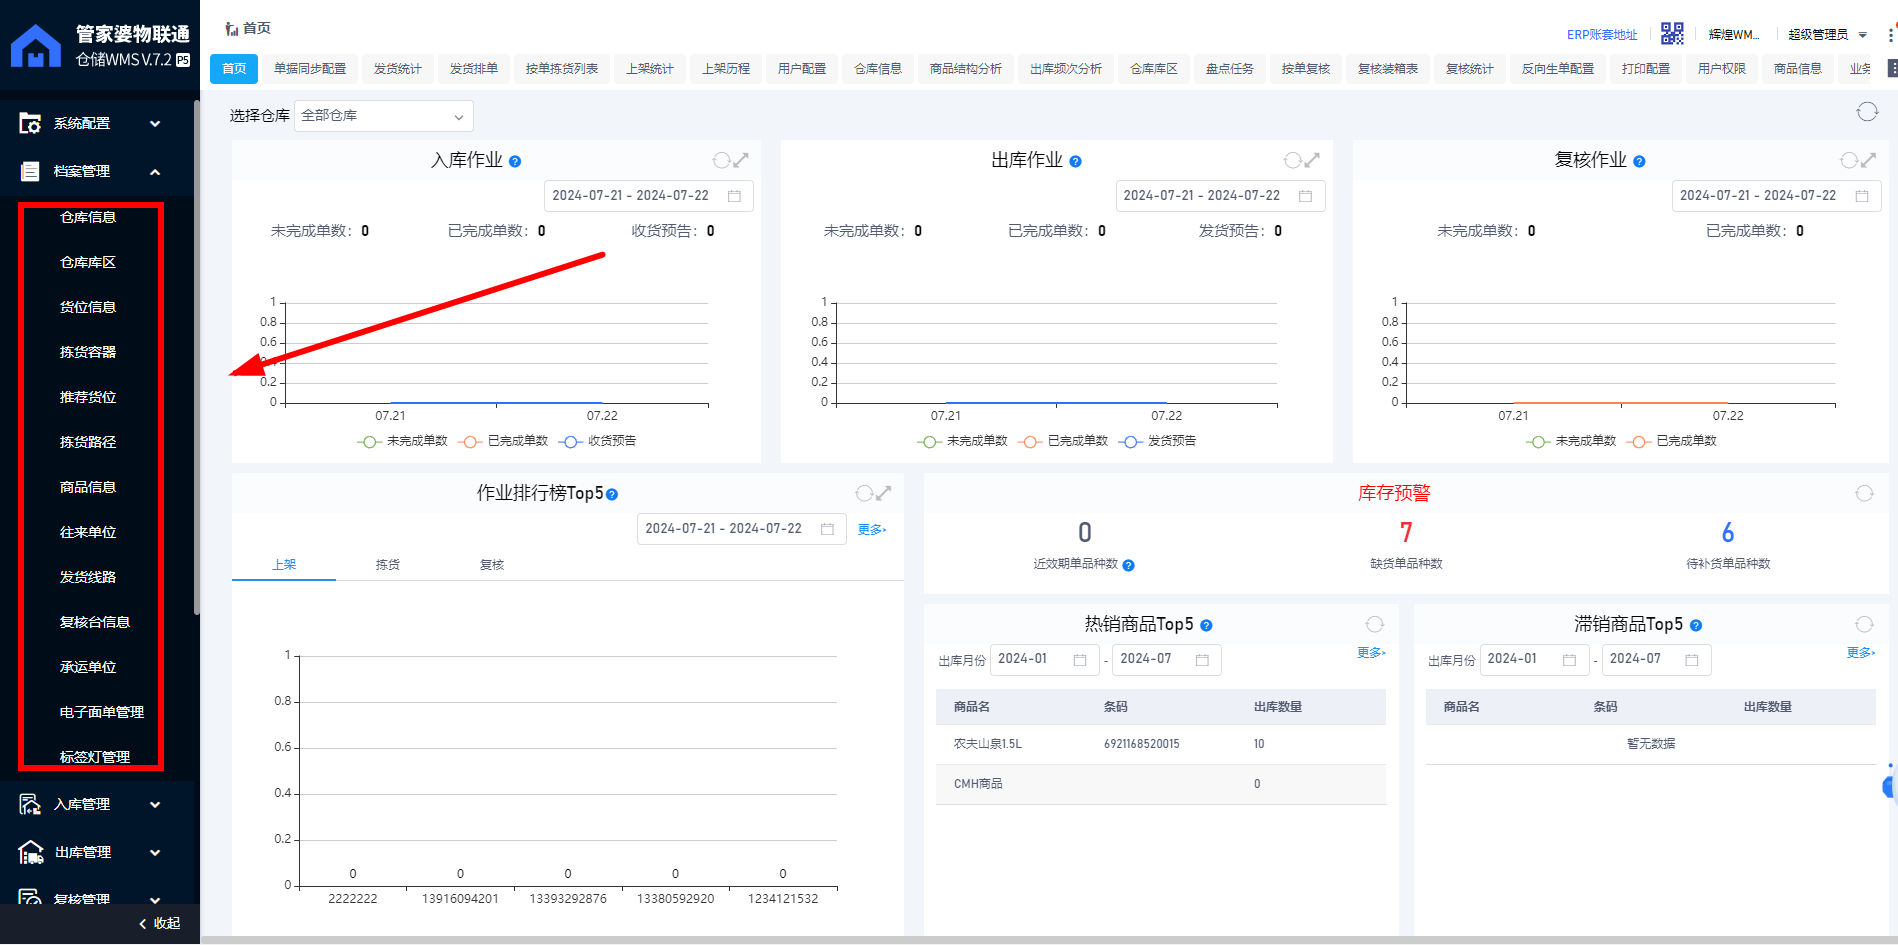
Task: Refresh the 库存预警 panel
Action: [x=1864, y=493]
